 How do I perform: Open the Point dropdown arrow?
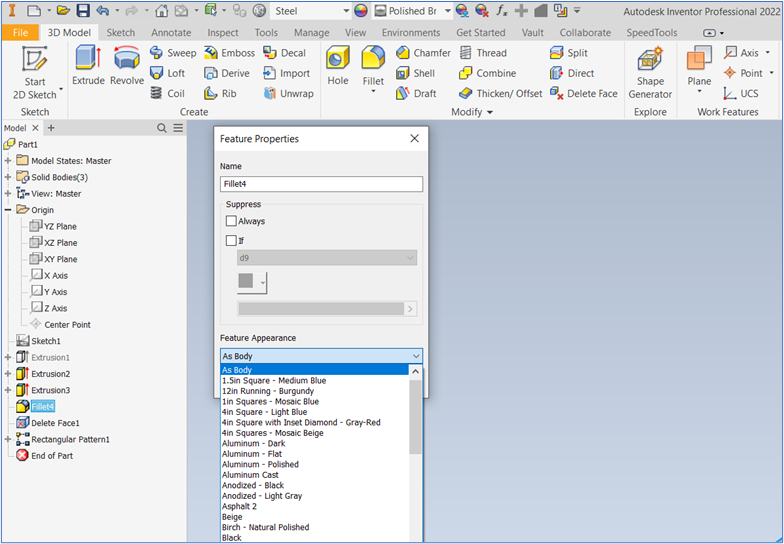[771, 73]
